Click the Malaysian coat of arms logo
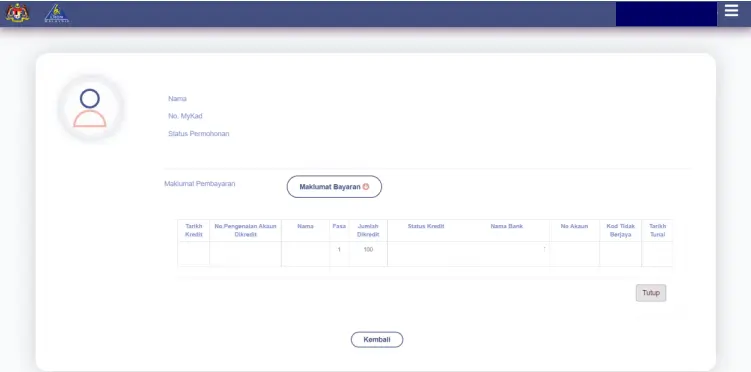 tap(17, 13)
